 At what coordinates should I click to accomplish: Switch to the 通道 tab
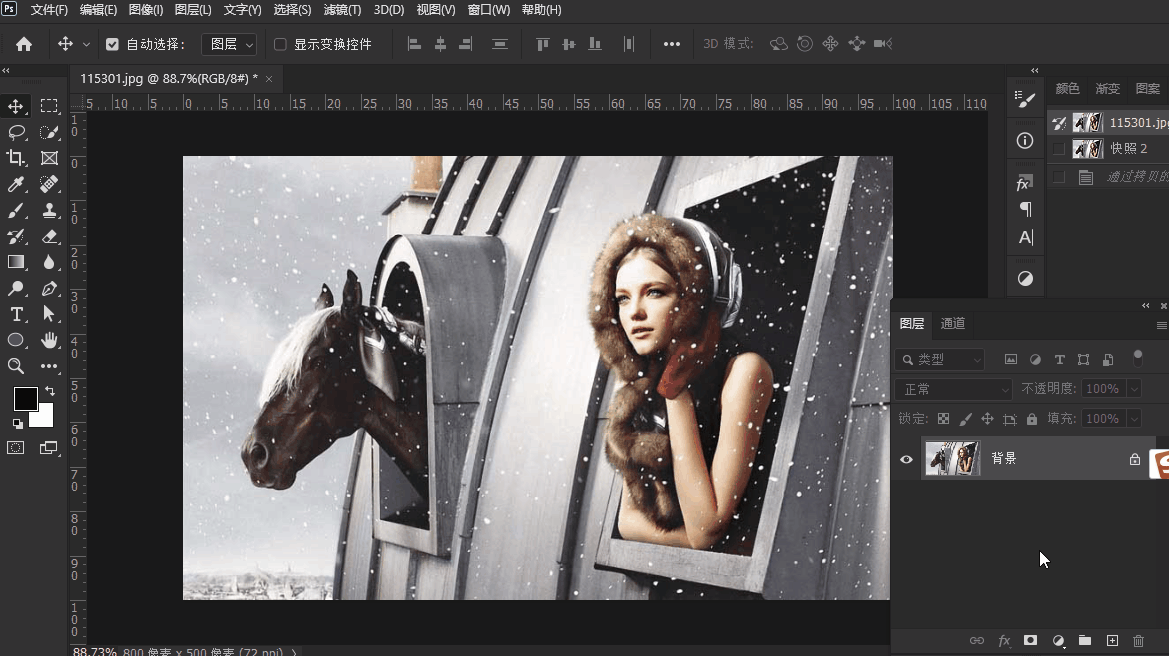tap(953, 324)
